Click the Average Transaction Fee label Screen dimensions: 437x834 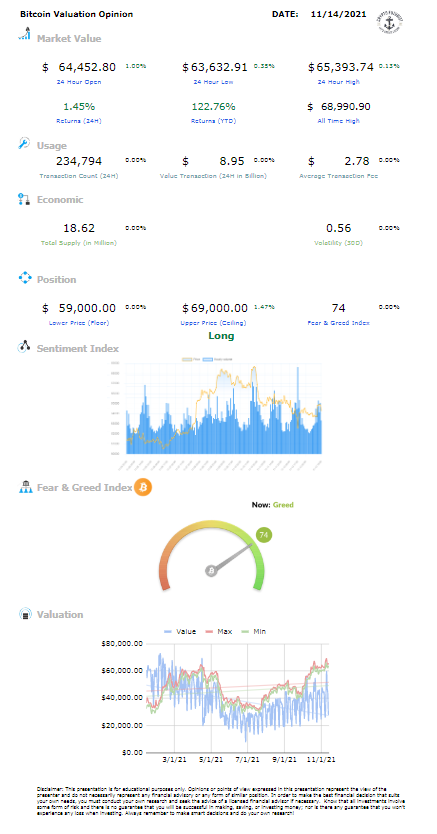pyautogui.click(x=339, y=176)
